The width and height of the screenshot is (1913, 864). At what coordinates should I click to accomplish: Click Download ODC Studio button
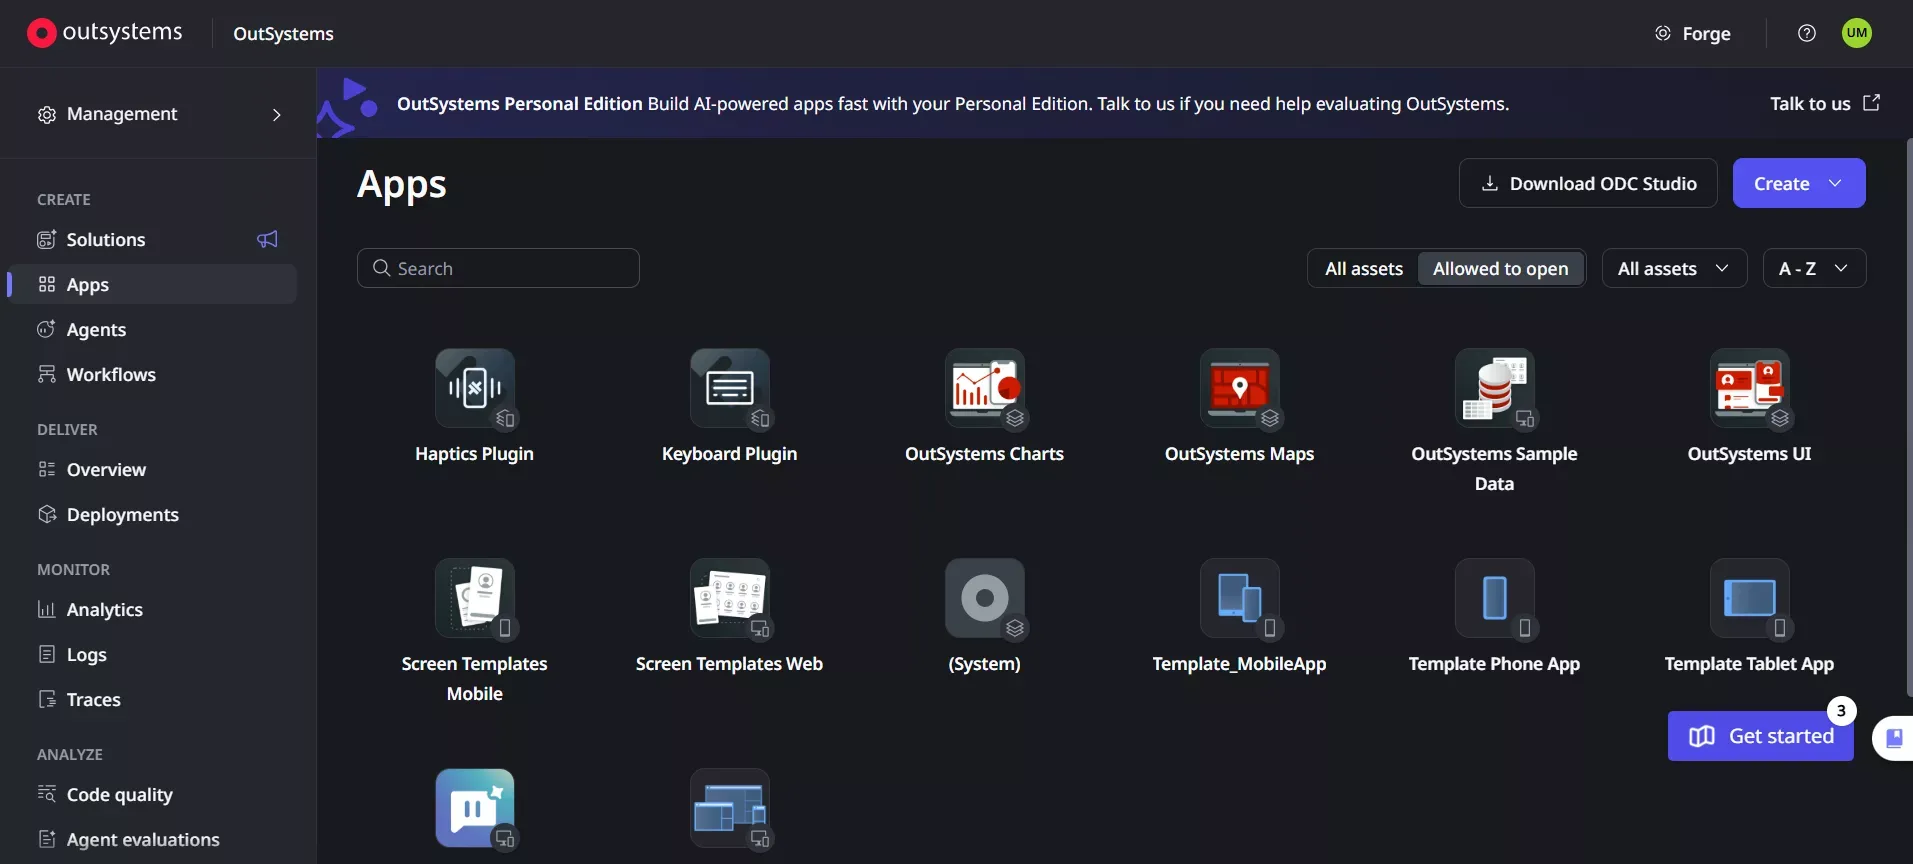pos(1588,183)
